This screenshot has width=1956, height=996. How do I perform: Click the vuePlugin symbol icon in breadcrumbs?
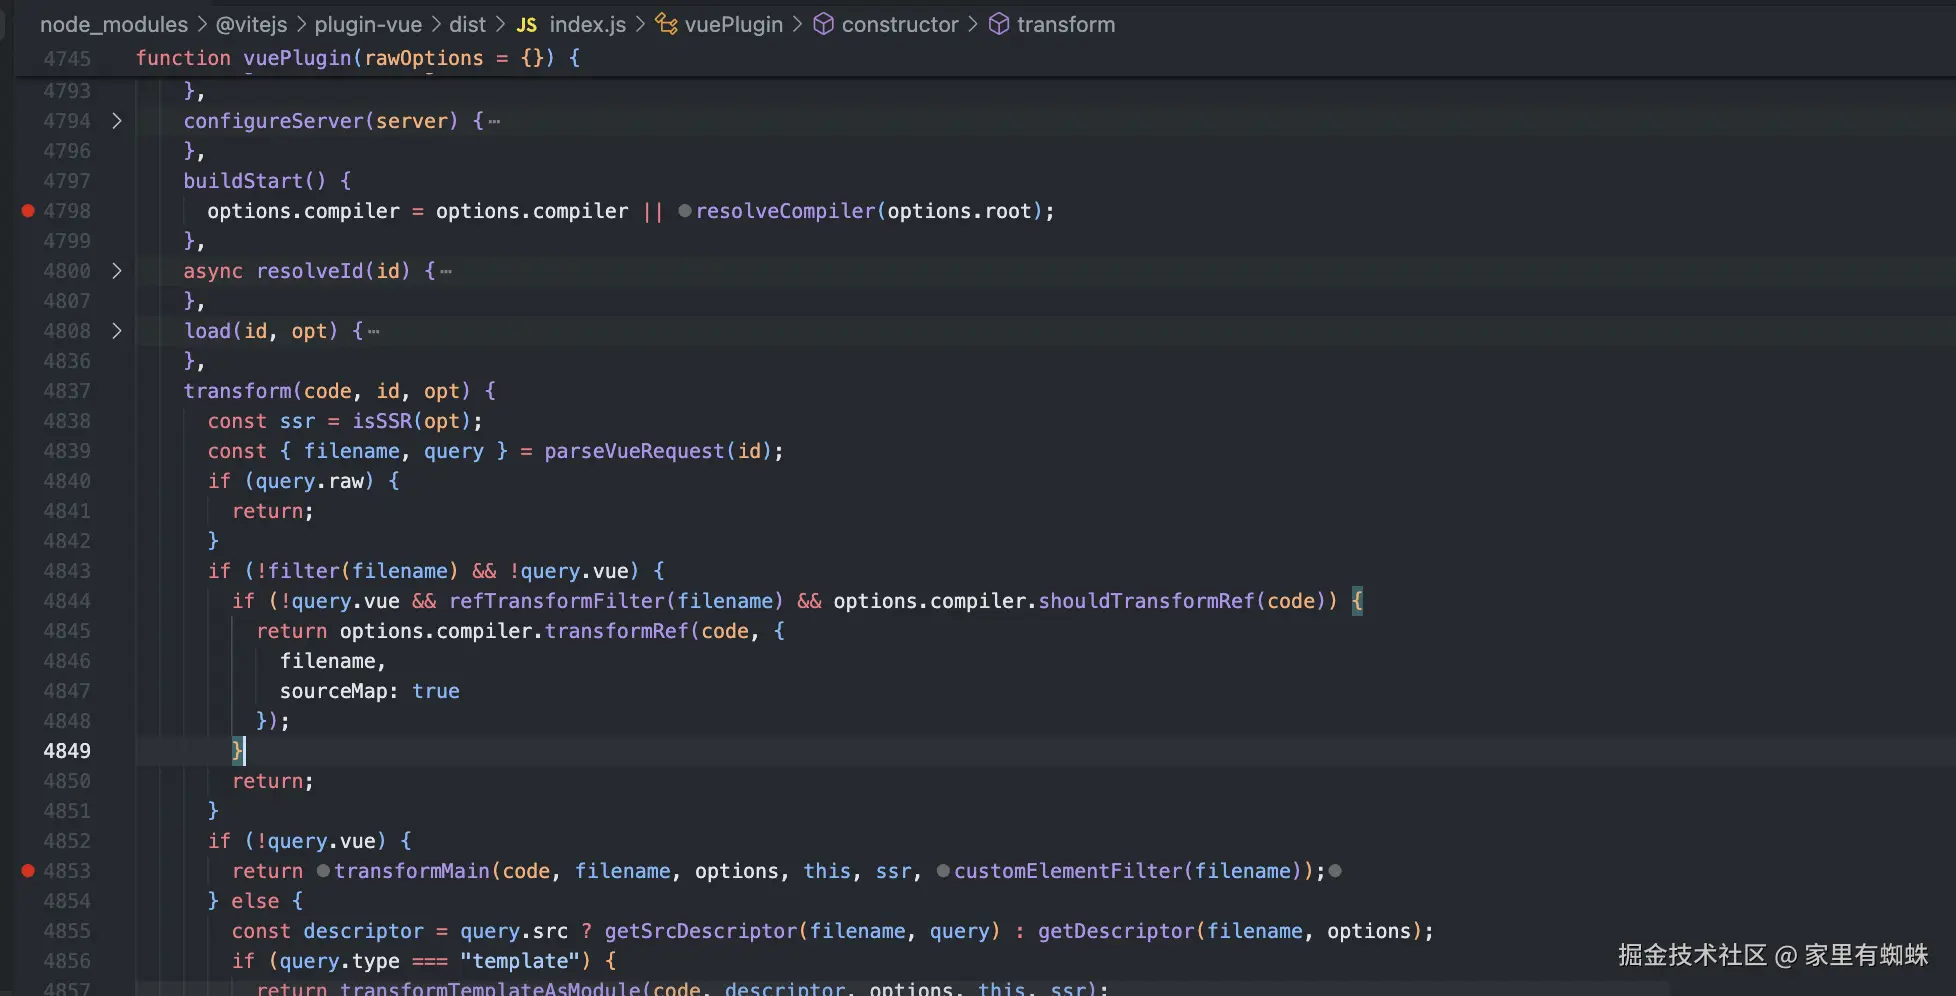point(666,24)
